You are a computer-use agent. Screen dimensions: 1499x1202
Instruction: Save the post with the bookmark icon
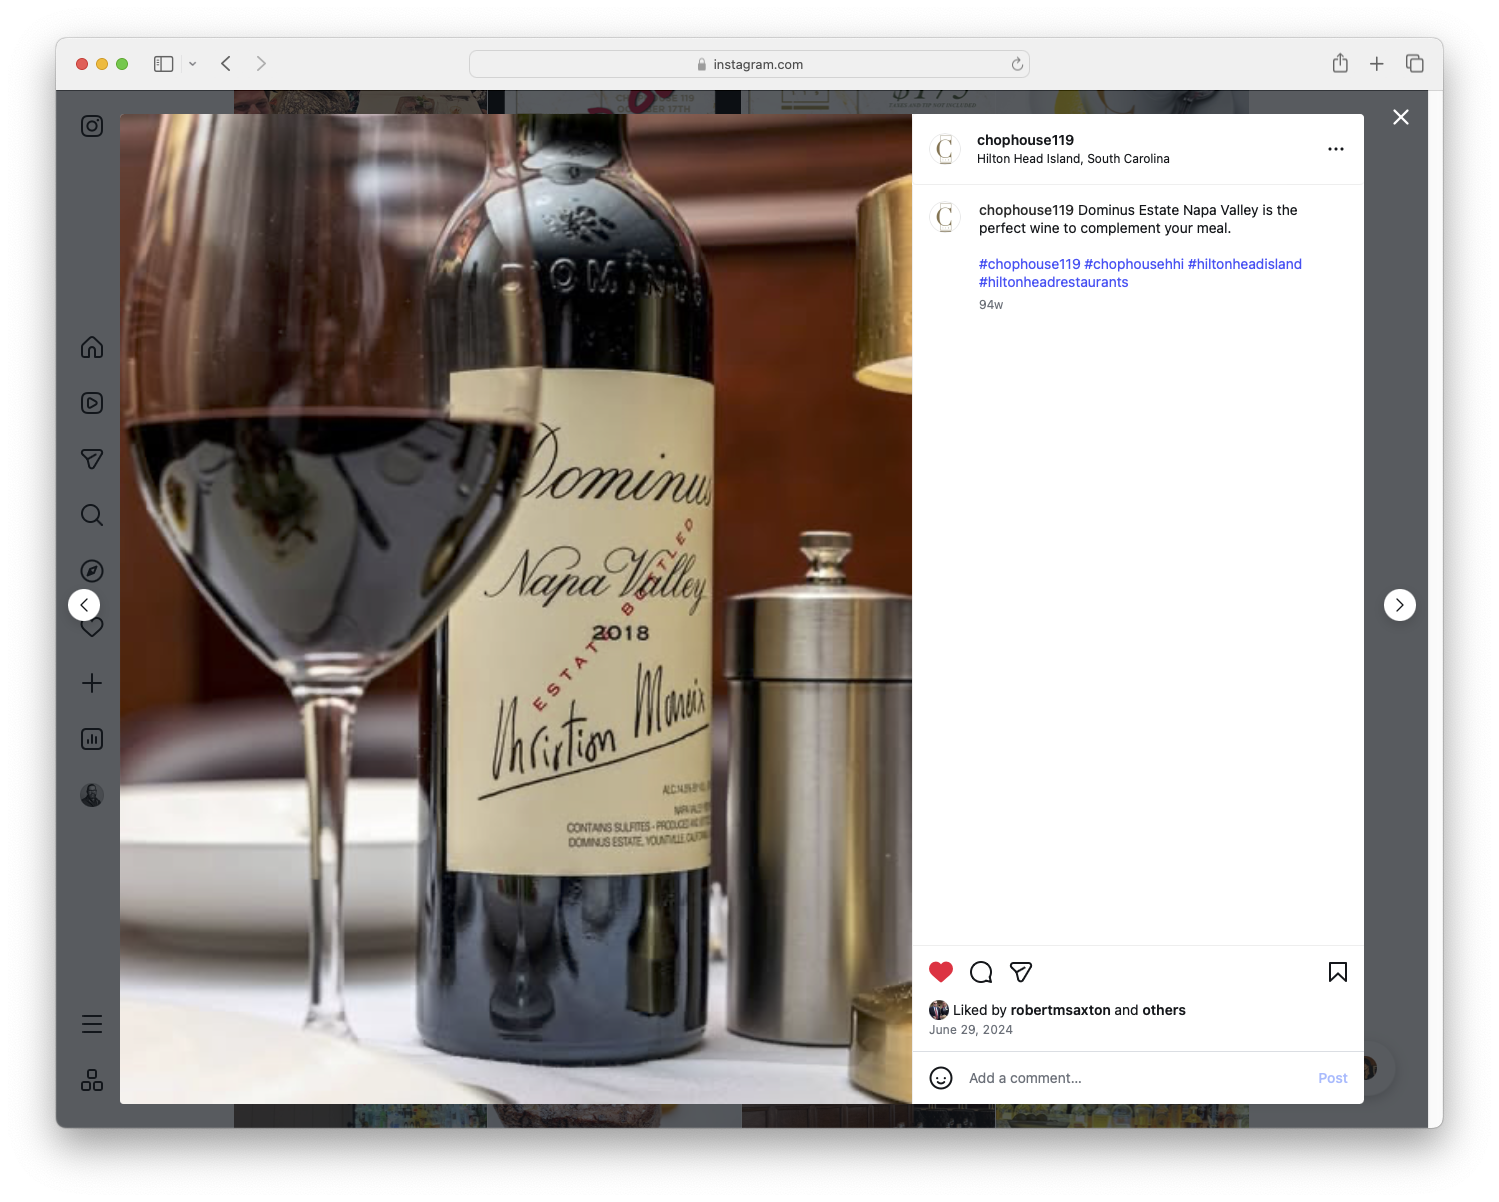click(x=1337, y=971)
